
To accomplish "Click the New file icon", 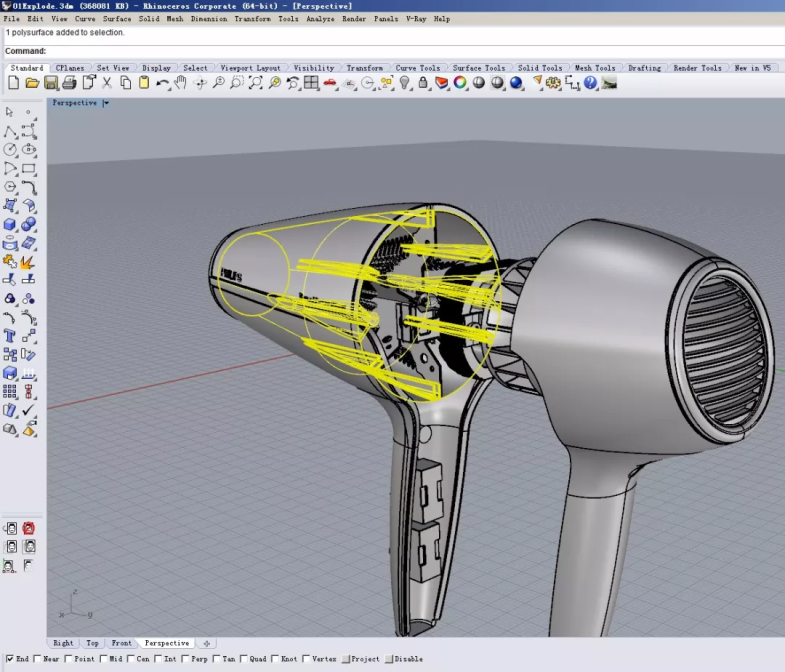I will tap(13, 83).
